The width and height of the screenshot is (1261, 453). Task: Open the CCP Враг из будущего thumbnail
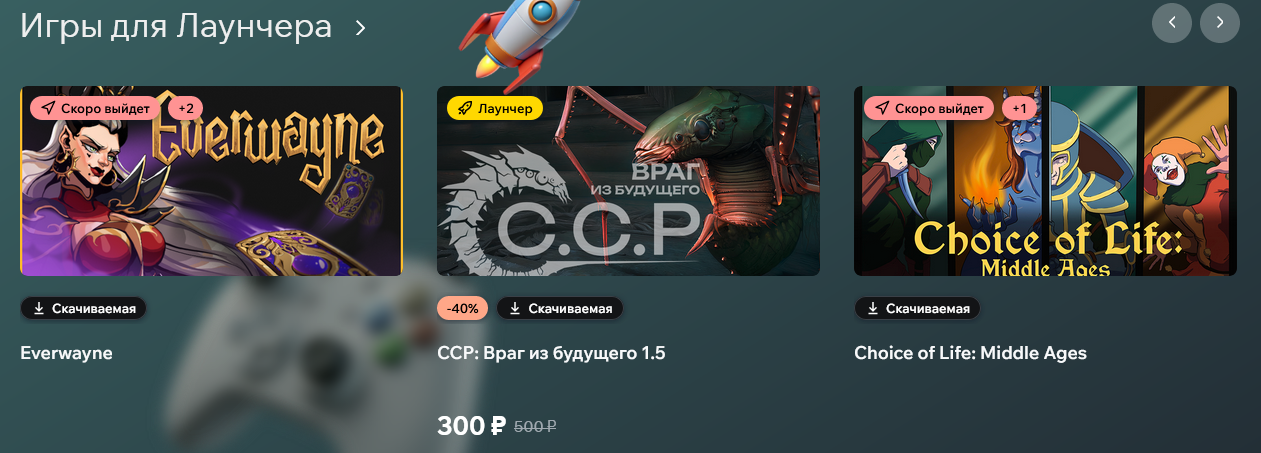(x=628, y=181)
